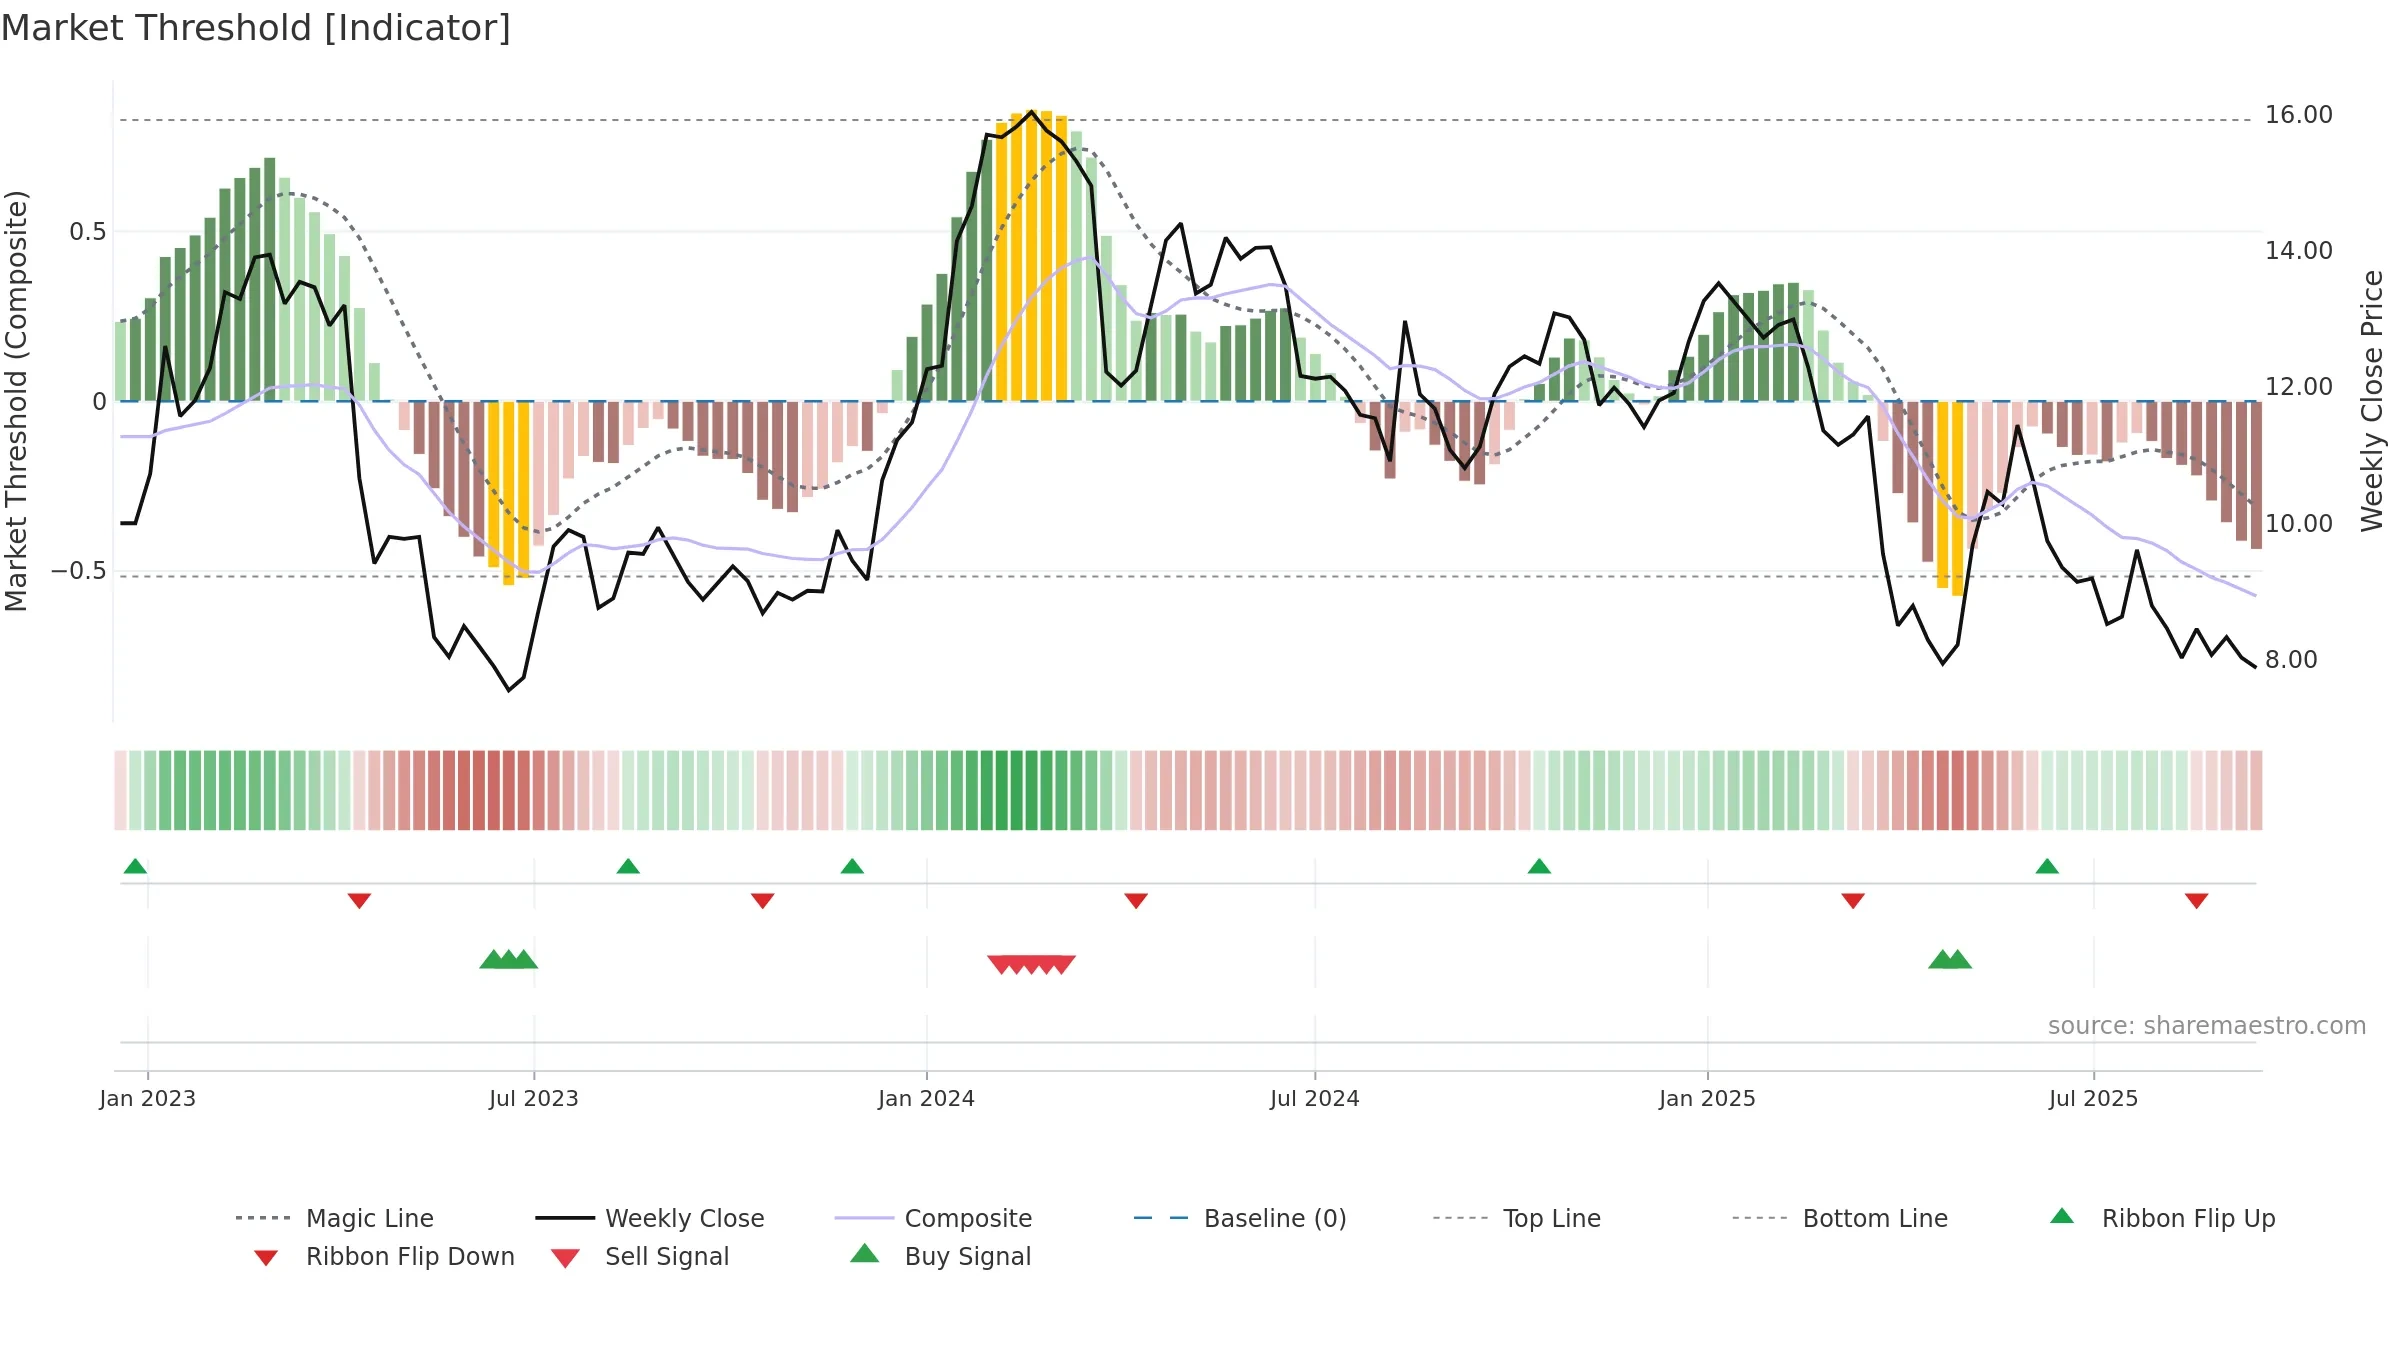
Task: Click the 0.5 composite axis label
Action: (87, 232)
